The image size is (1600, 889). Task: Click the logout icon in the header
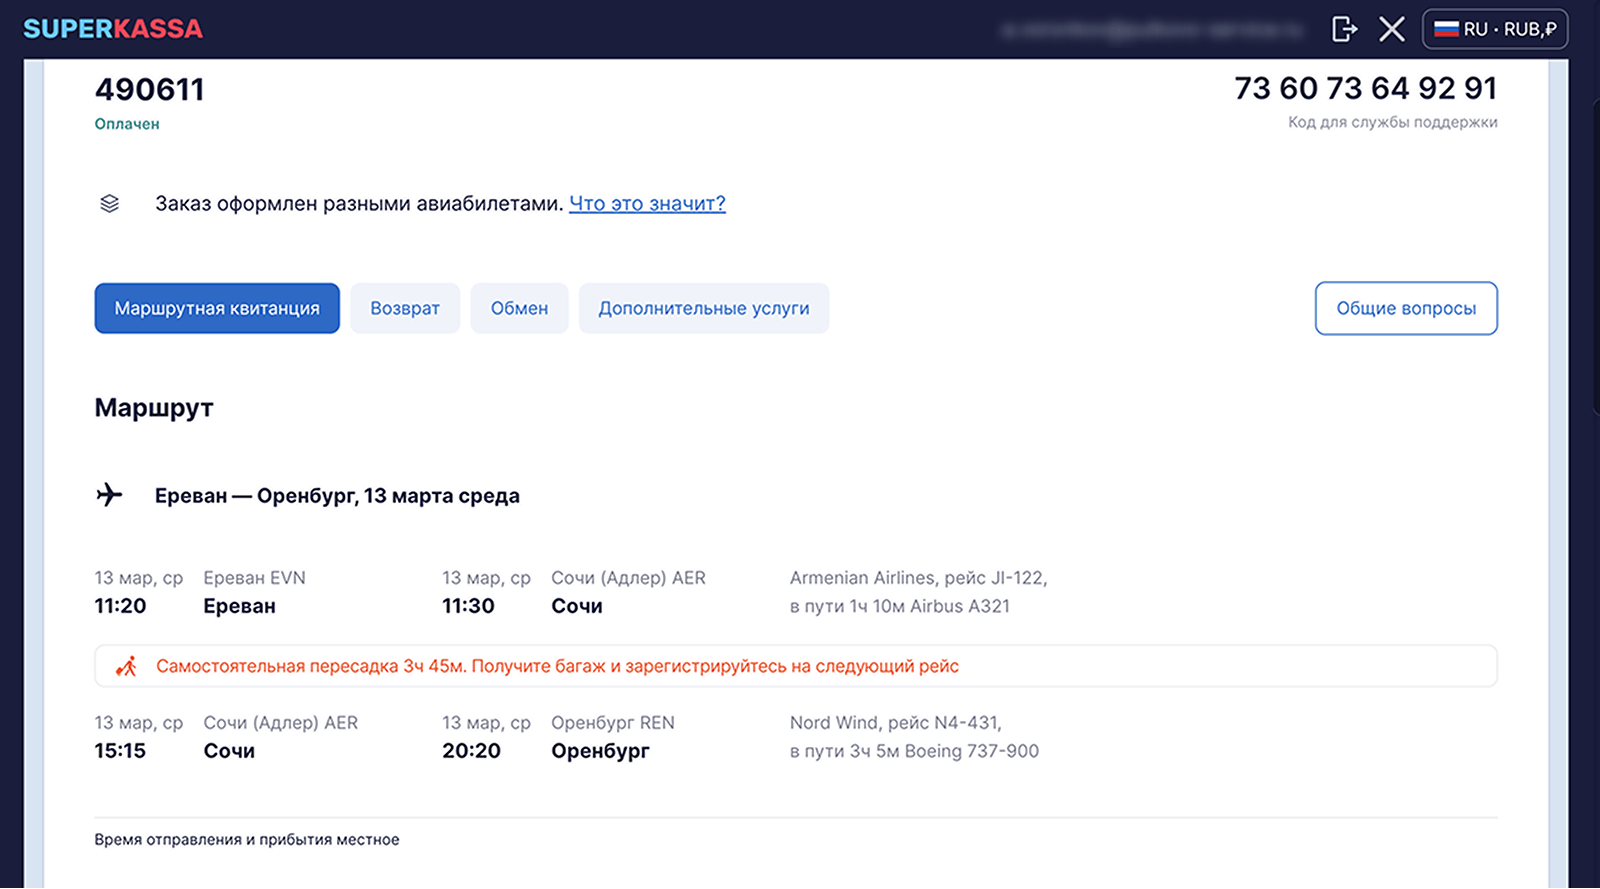(x=1345, y=29)
